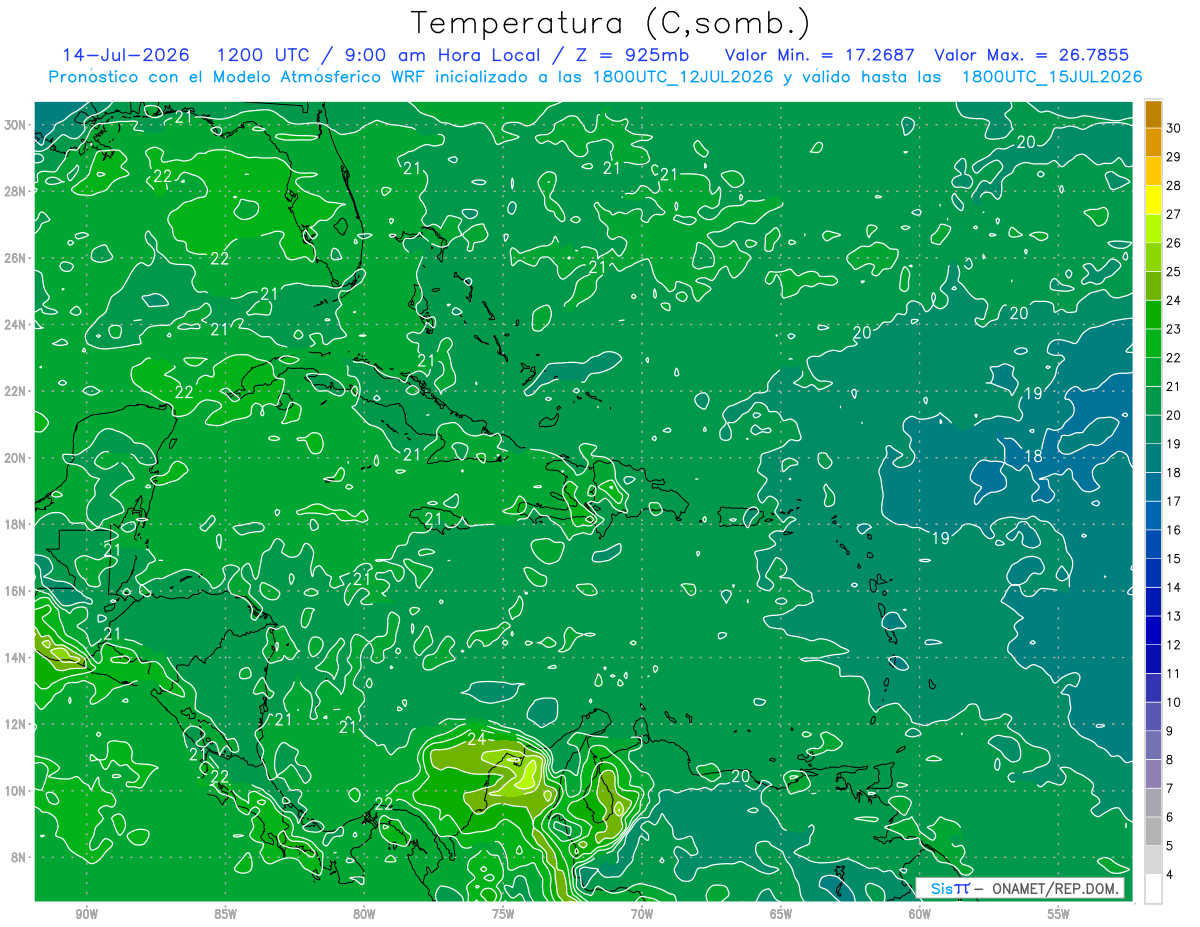The height and width of the screenshot is (927, 1200).
Task: Click the colorbar scale label "25"
Action: coord(1174,271)
